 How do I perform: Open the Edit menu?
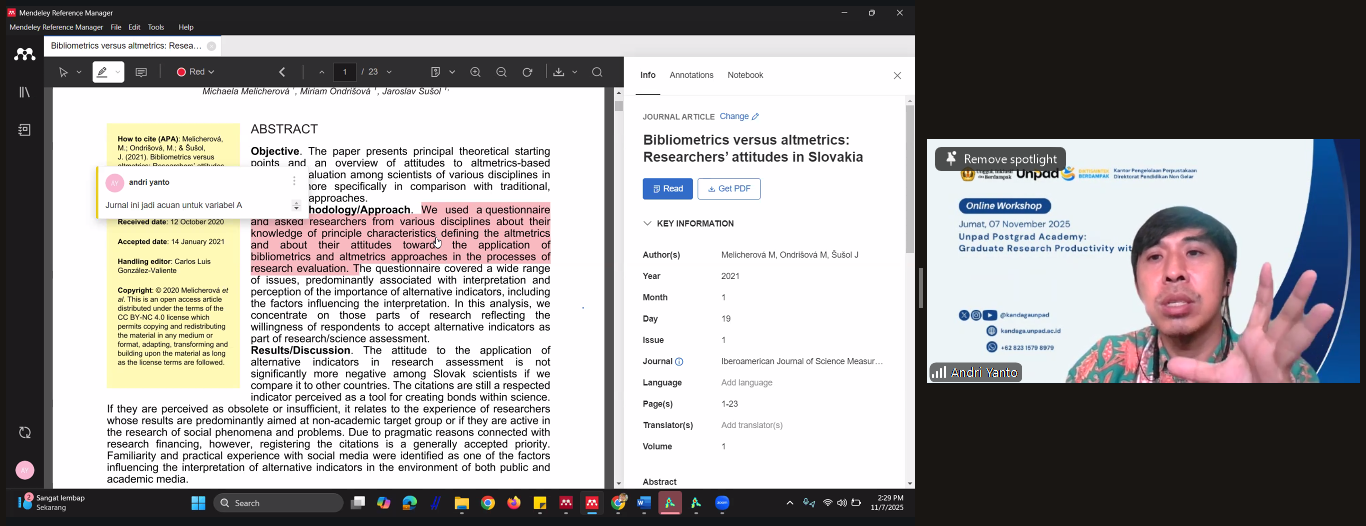[134, 27]
